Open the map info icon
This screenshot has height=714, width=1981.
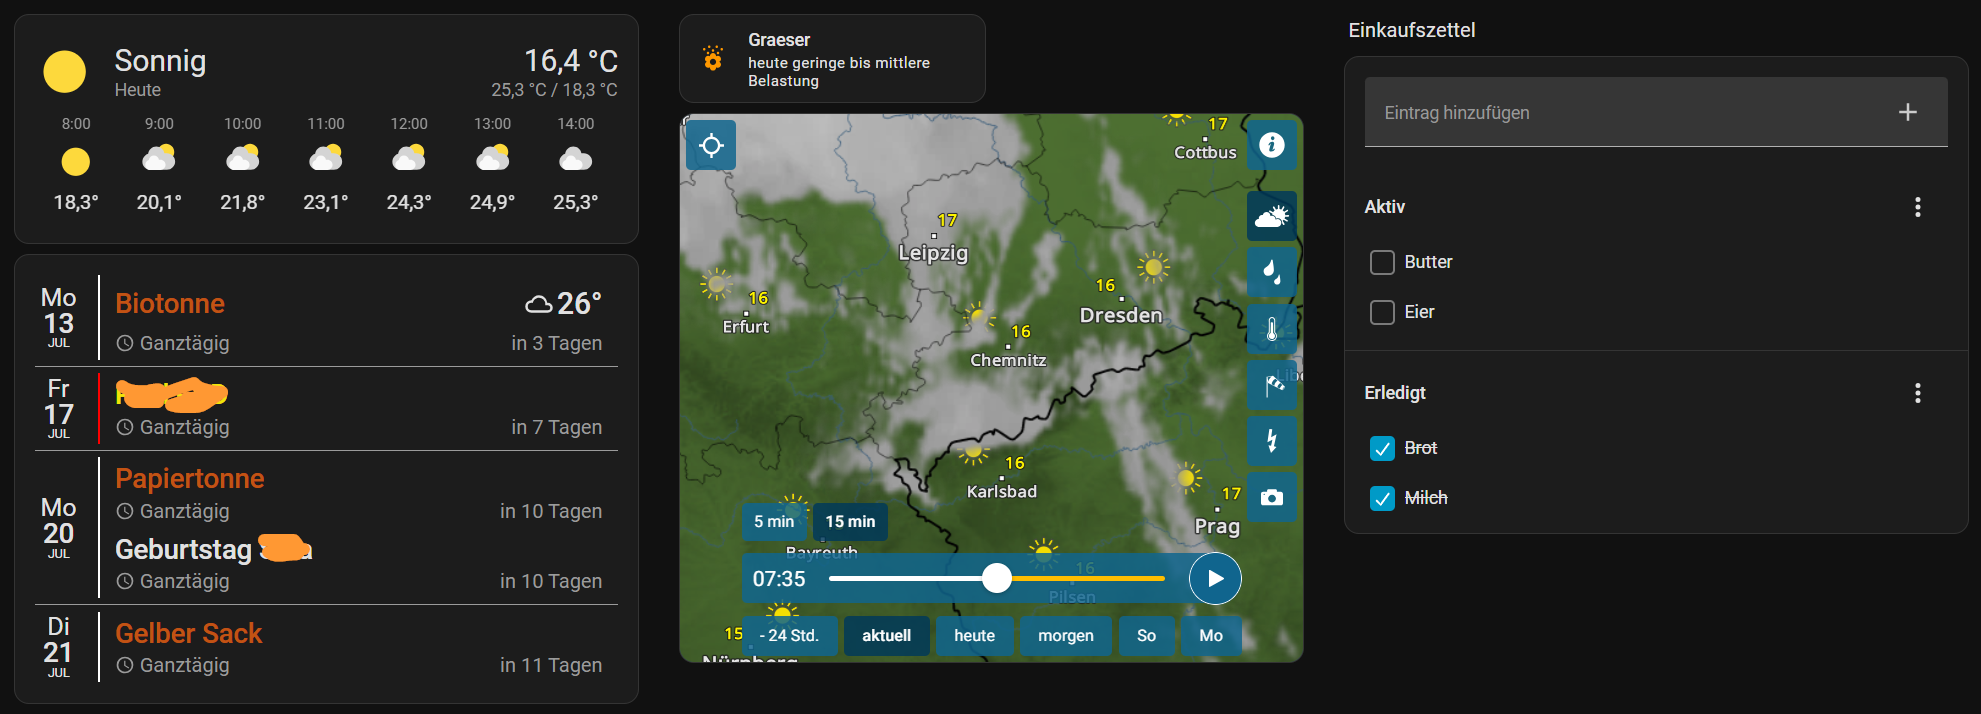(1272, 145)
